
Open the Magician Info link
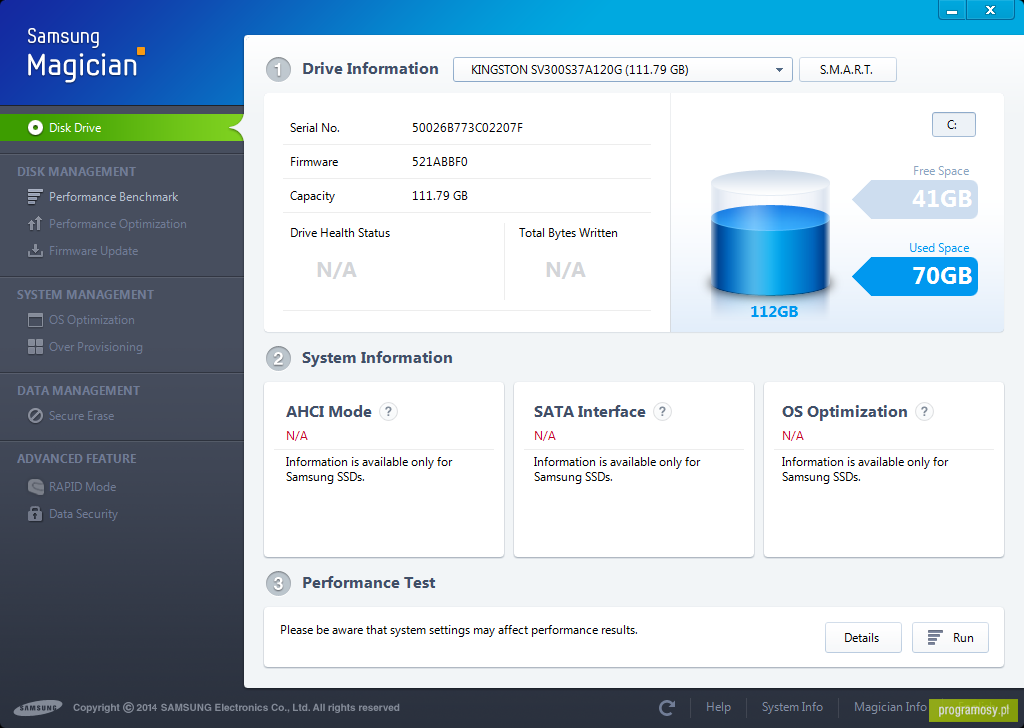(889, 707)
